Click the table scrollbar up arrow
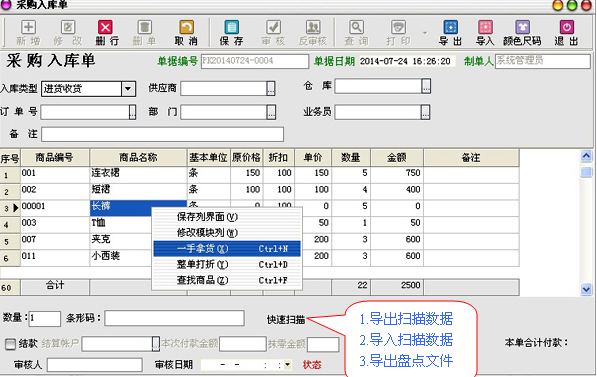597x377 pixels. coord(586,156)
